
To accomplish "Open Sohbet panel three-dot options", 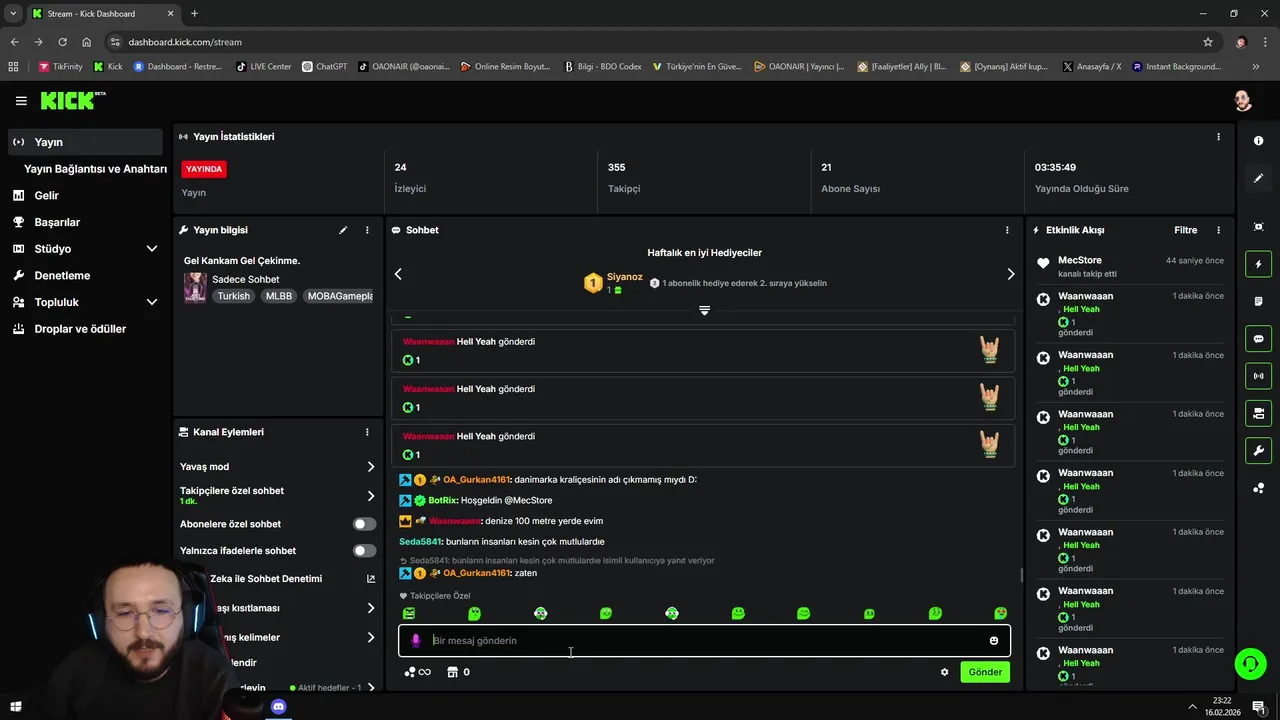I will pyautogui.click(x=1007, y=230).
